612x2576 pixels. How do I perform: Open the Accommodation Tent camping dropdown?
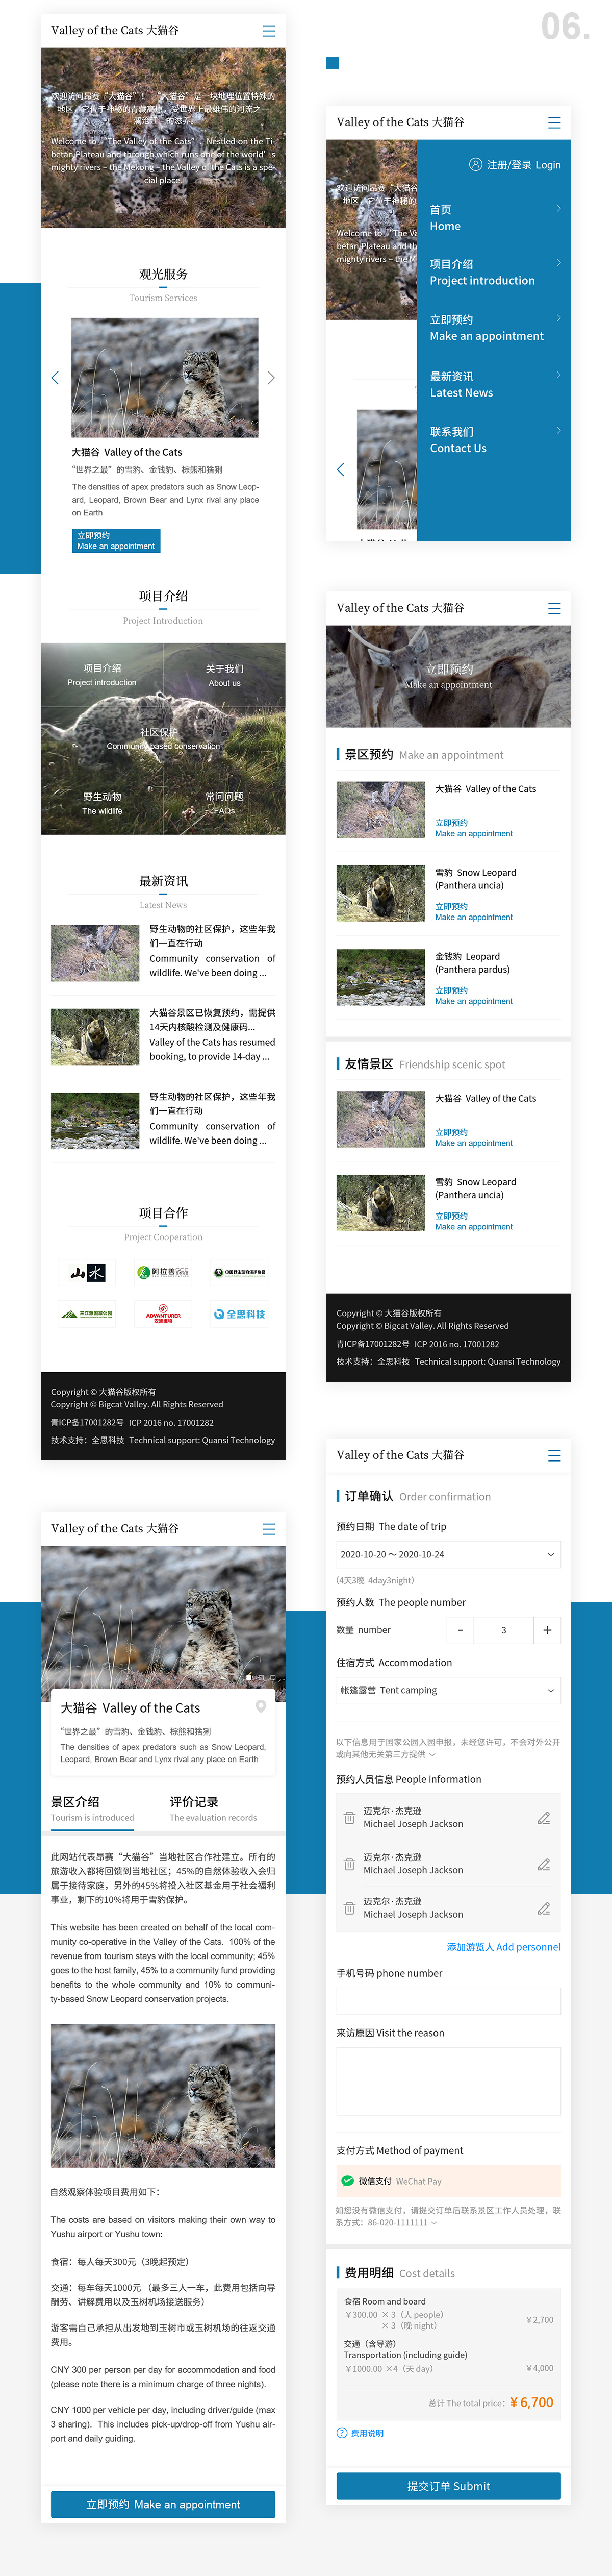[448, 1690]
